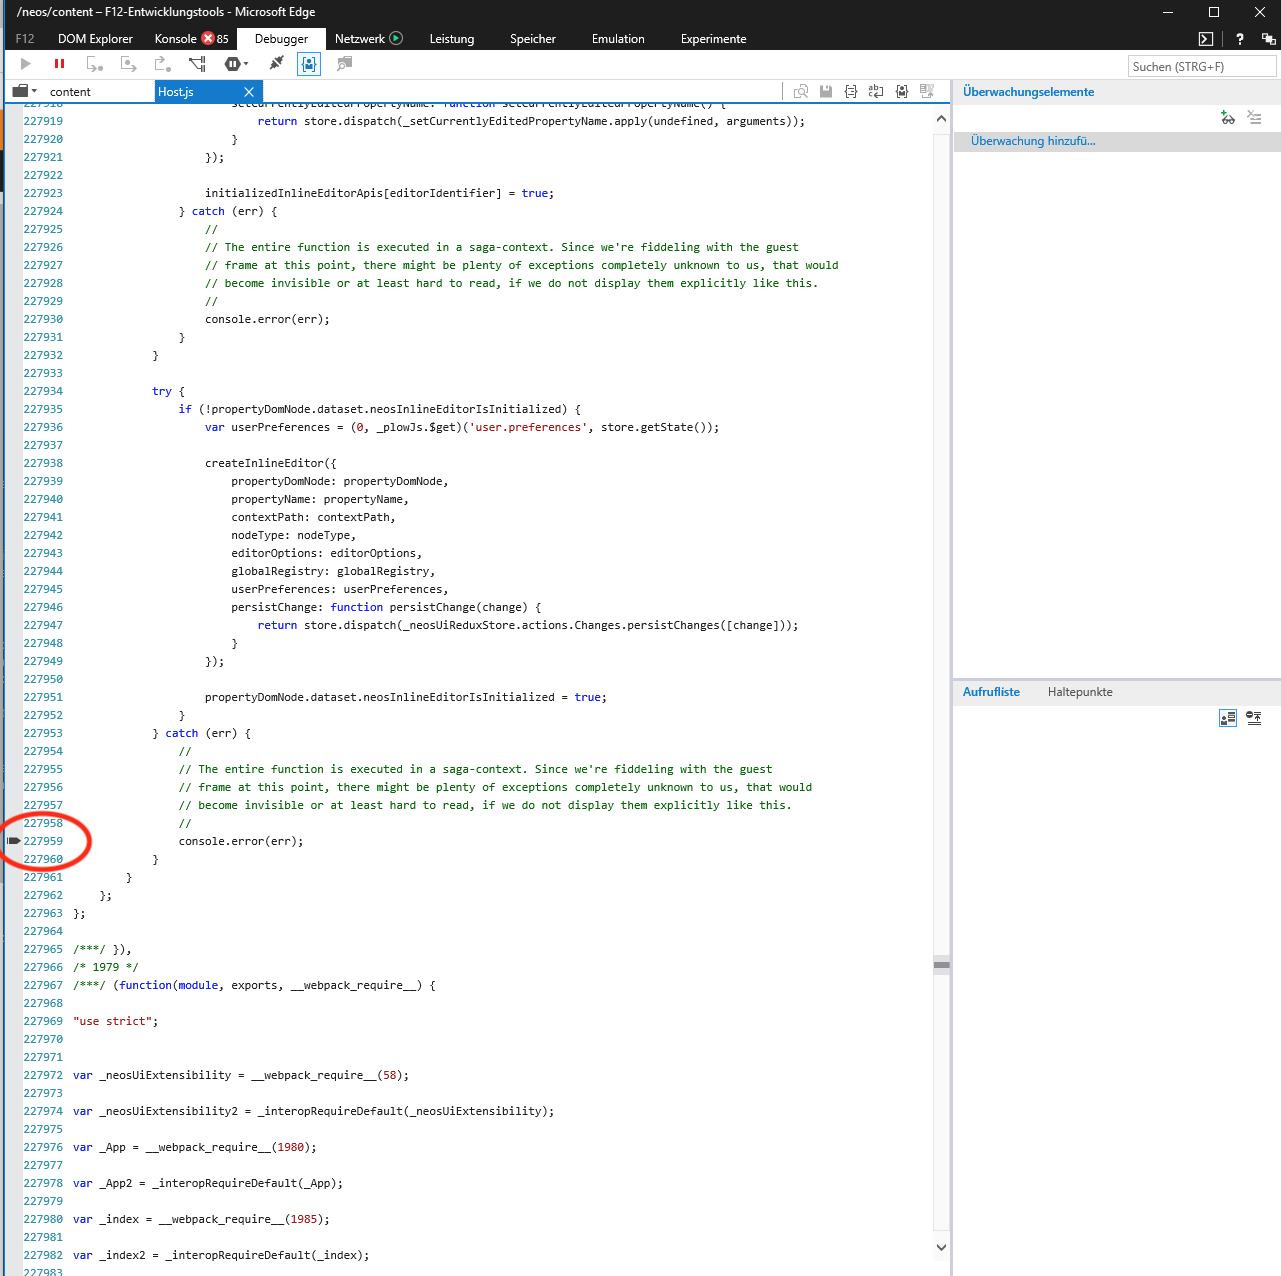Screen dimensions: 1281x1276
Task: Click the delete all watches icon
Action: point(1254,118)
